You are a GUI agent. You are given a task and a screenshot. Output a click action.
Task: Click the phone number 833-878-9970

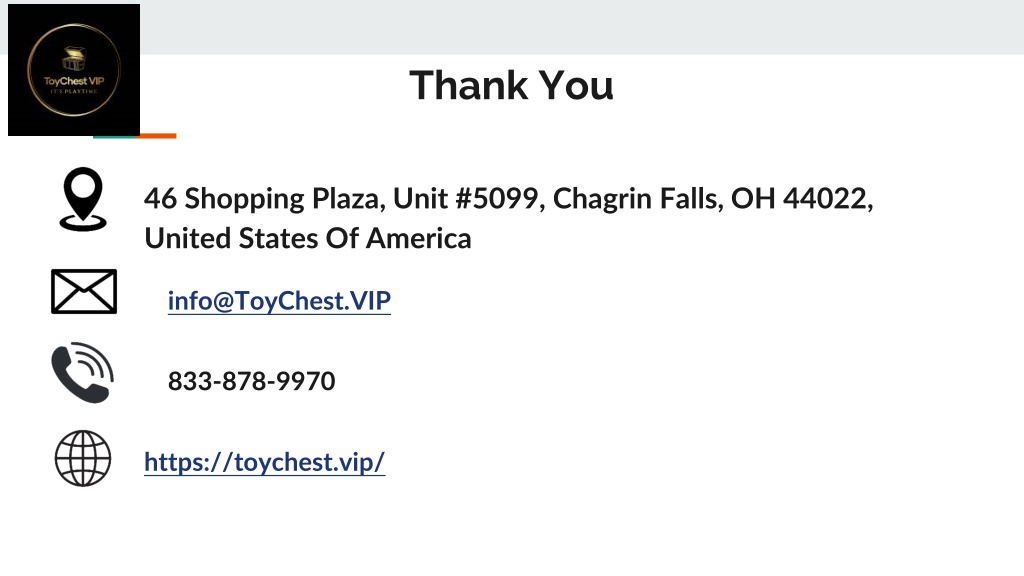[251, 381]
